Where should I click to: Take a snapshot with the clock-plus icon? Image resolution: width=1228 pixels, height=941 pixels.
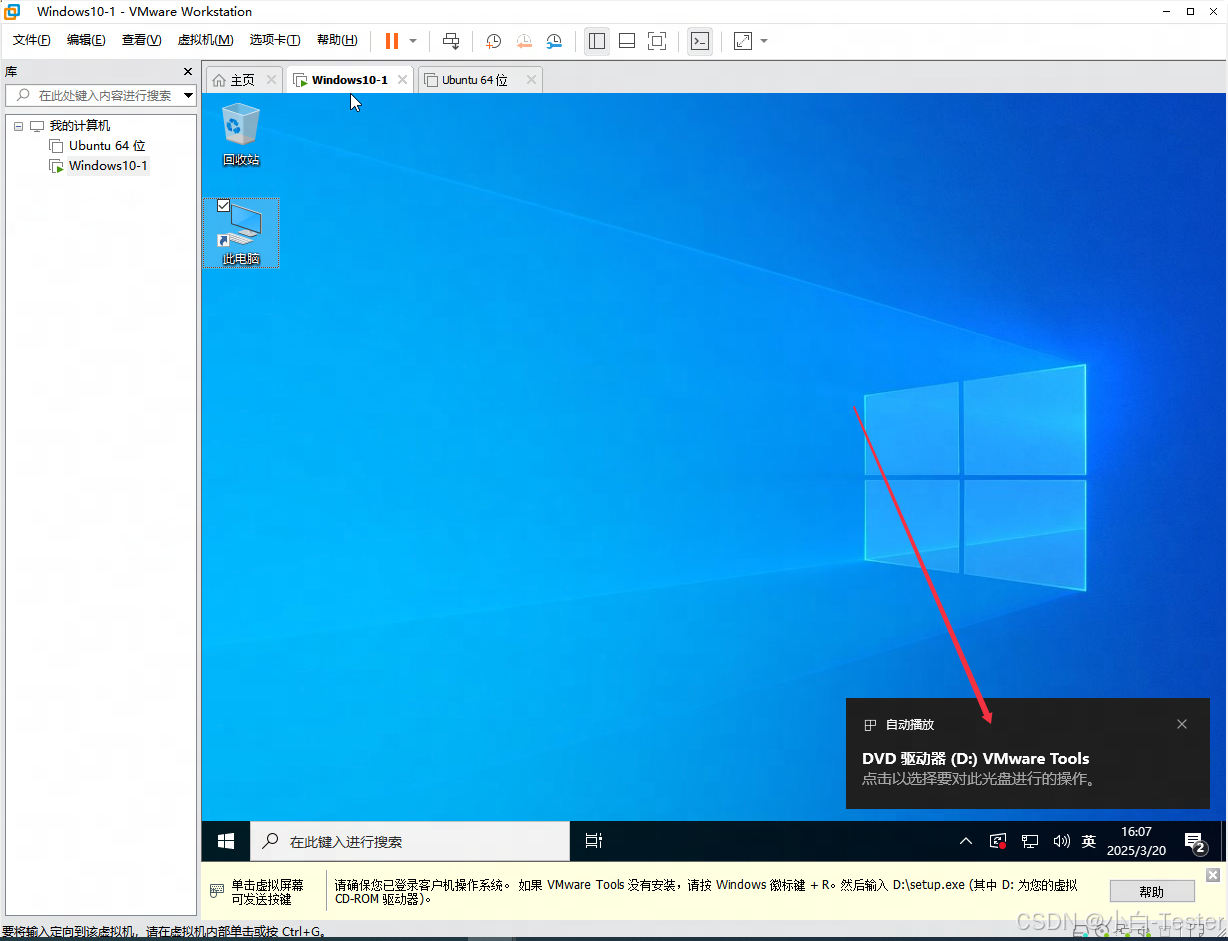494,41
